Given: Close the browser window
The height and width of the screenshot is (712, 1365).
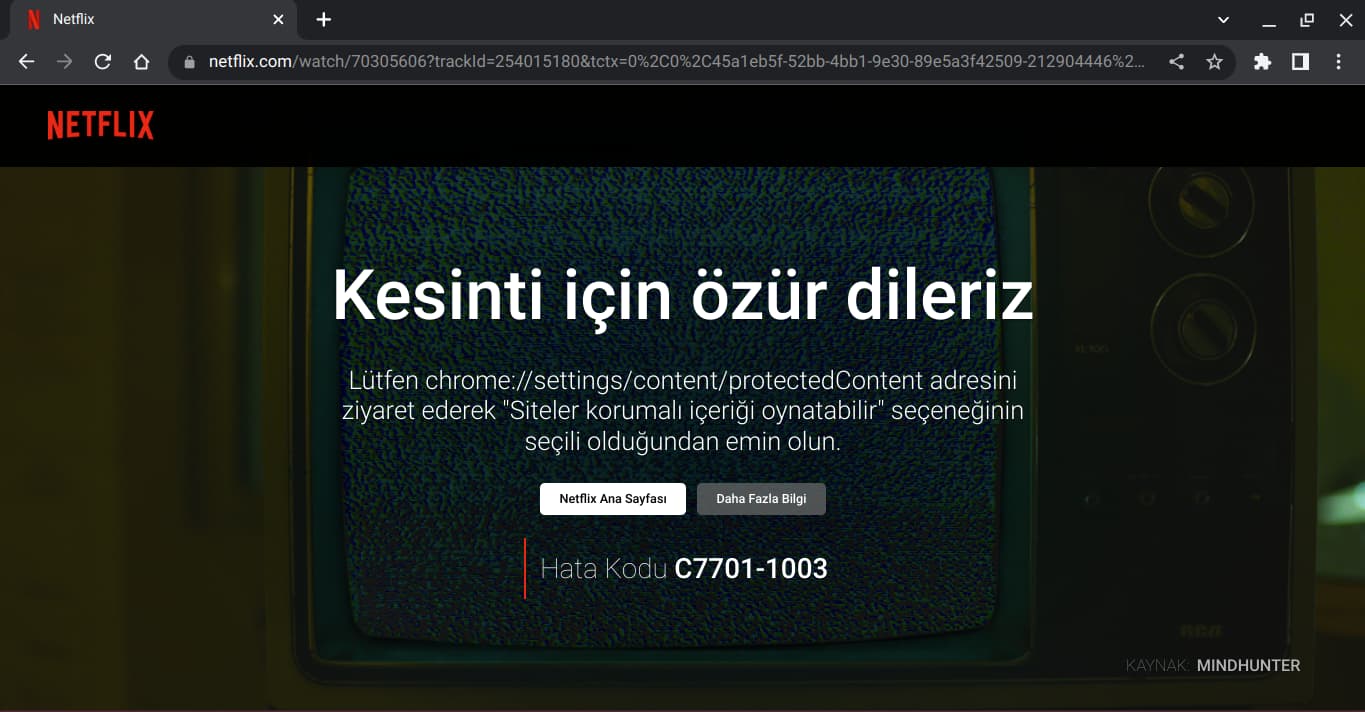Looking at the screenshot, I should click(x=1345, y=19).
